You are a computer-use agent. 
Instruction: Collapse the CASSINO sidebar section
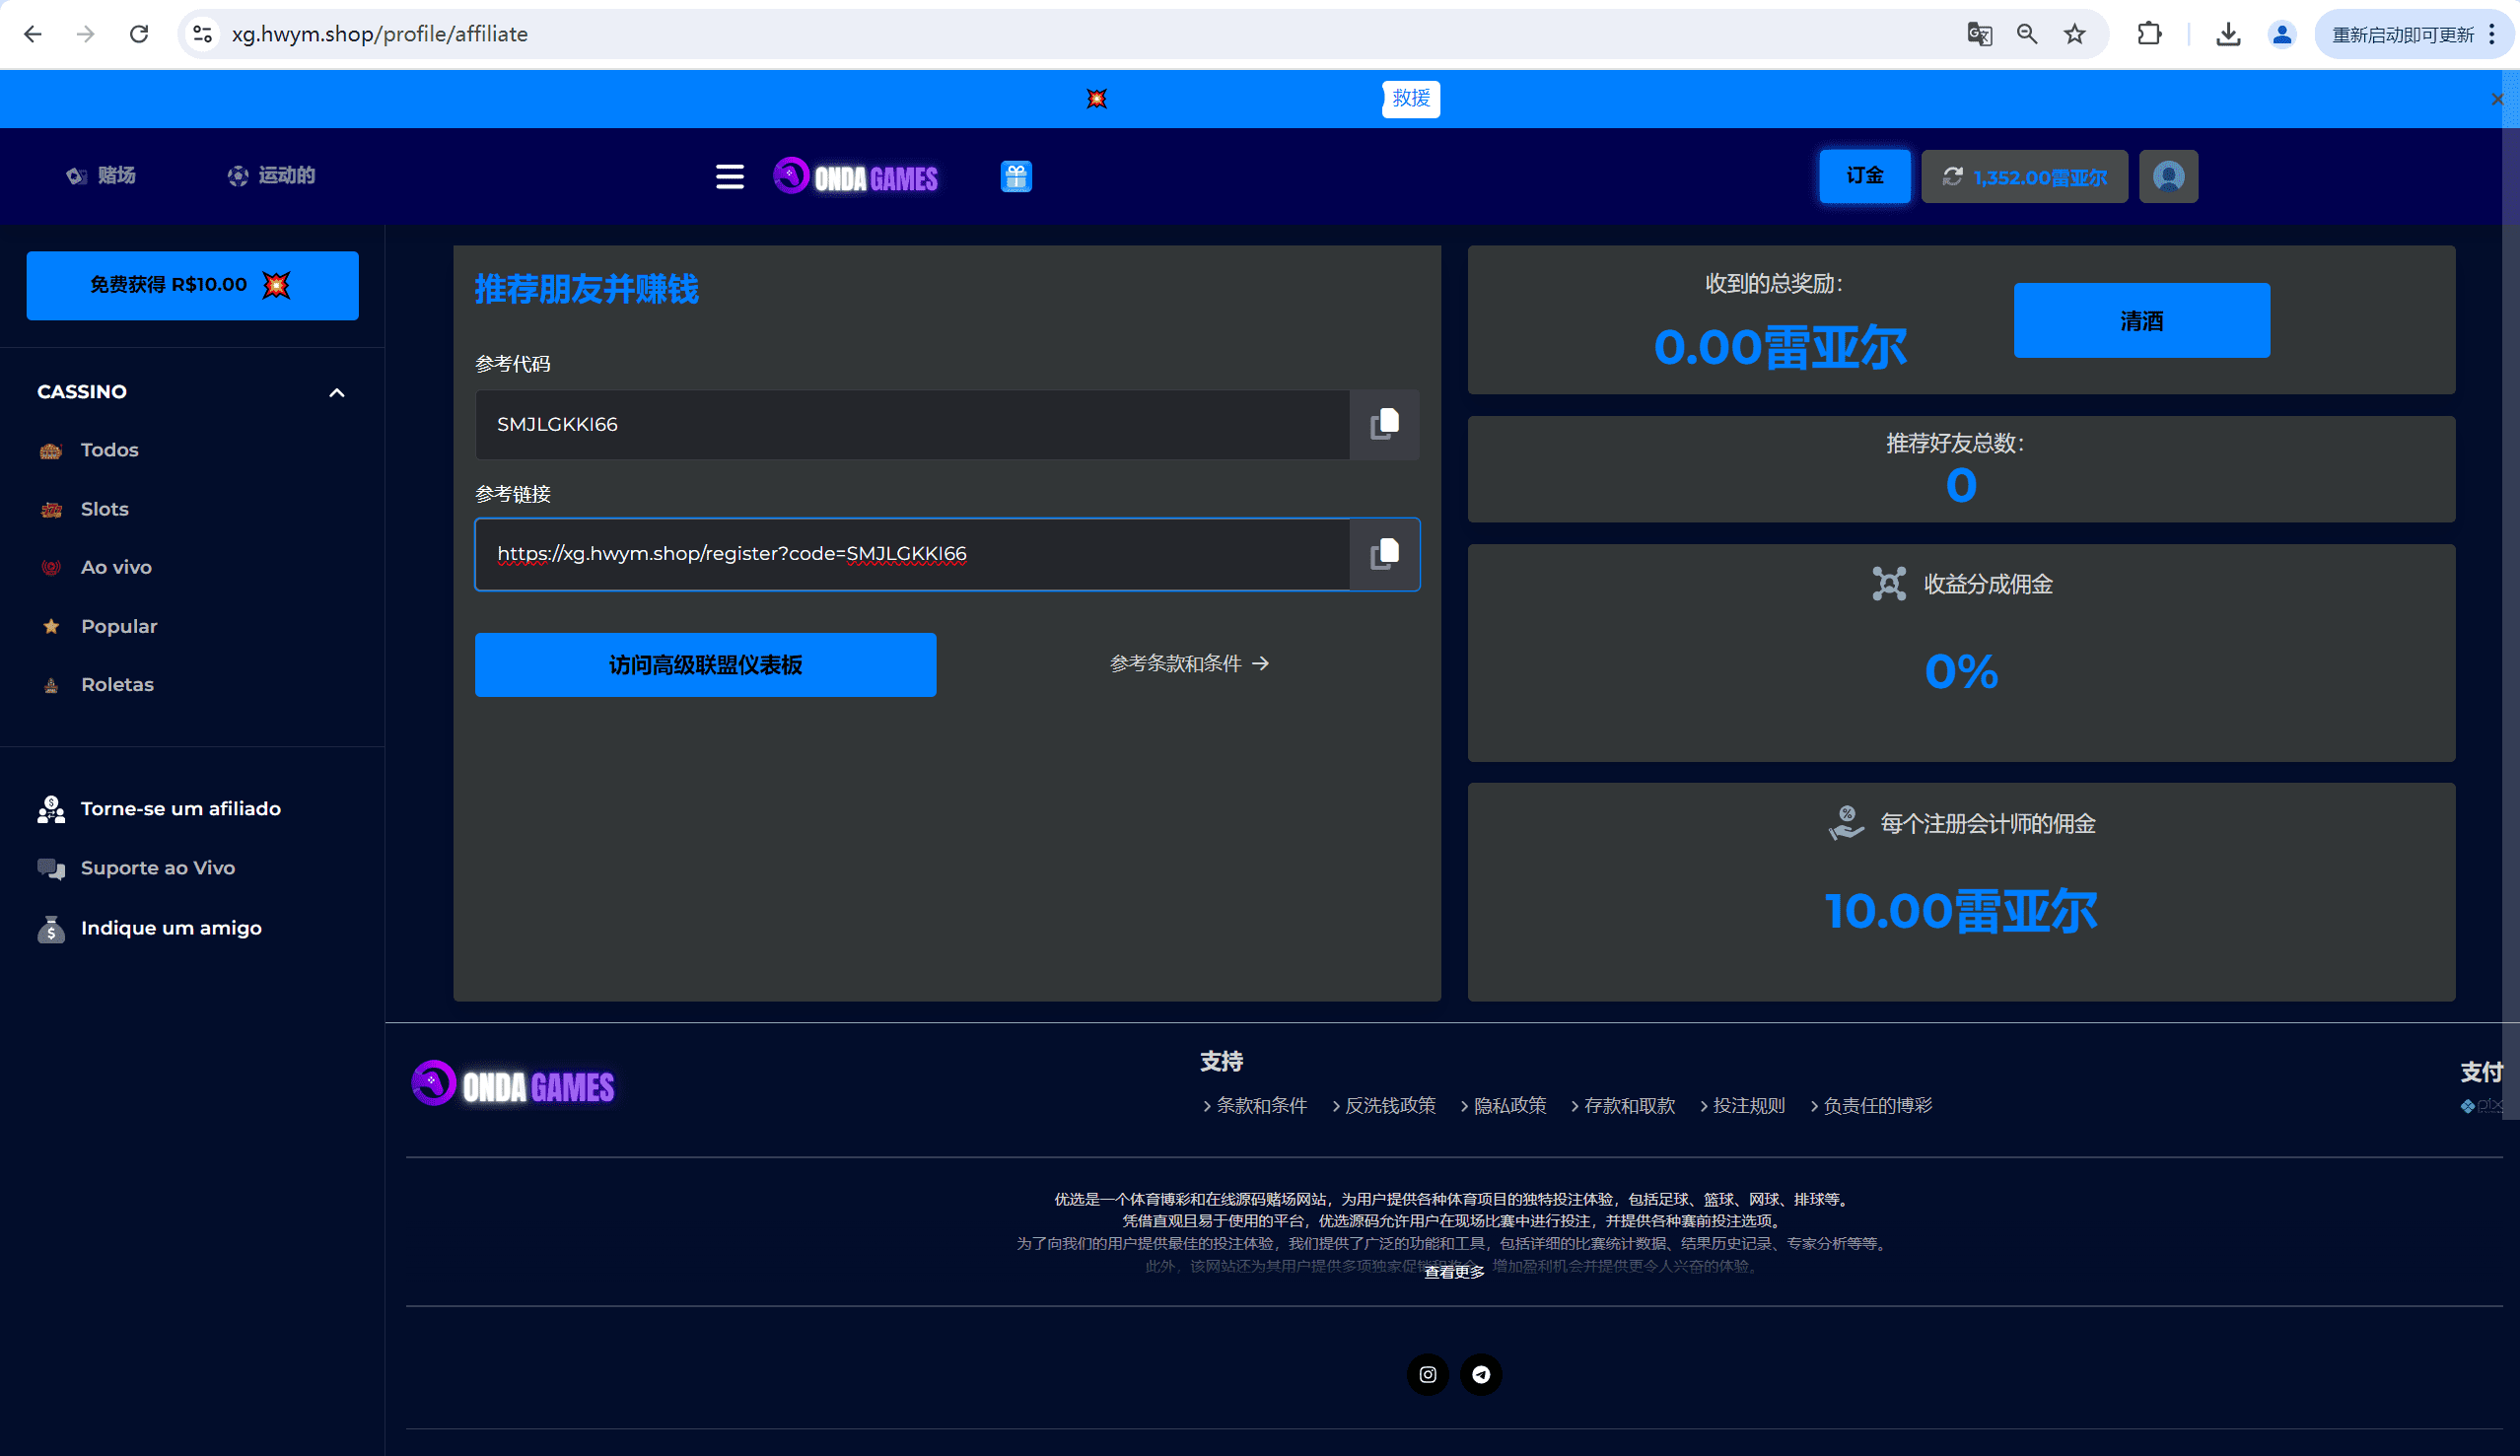(x=336, y=392)
